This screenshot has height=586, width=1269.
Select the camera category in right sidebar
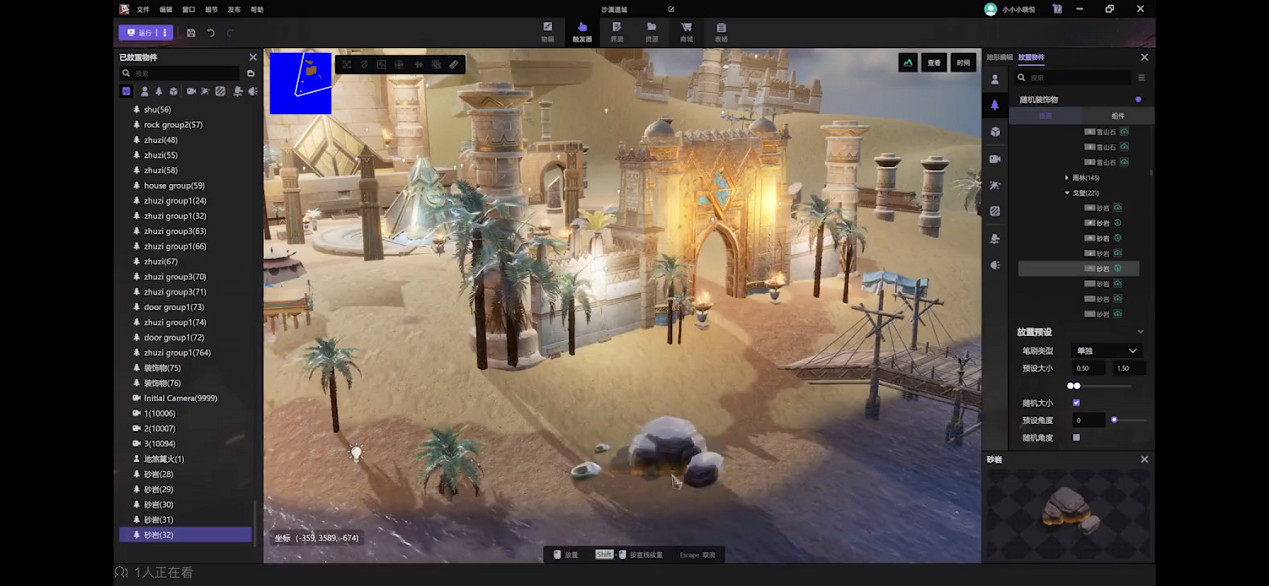point(995,159)
